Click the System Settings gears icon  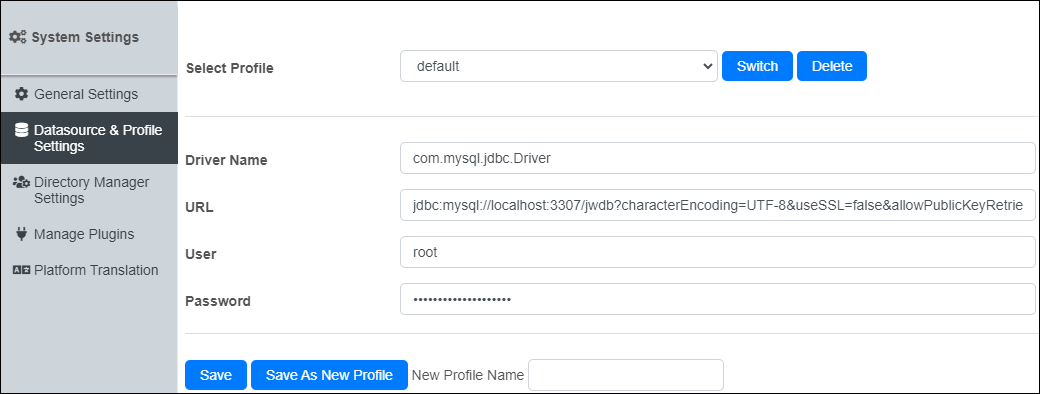point(18,37)
